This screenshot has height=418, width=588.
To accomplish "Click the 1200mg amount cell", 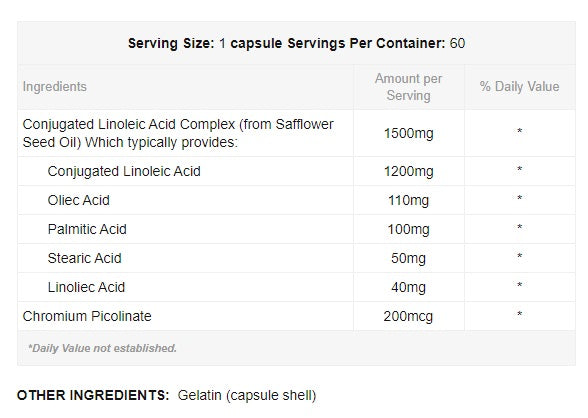I will [408, 172].
